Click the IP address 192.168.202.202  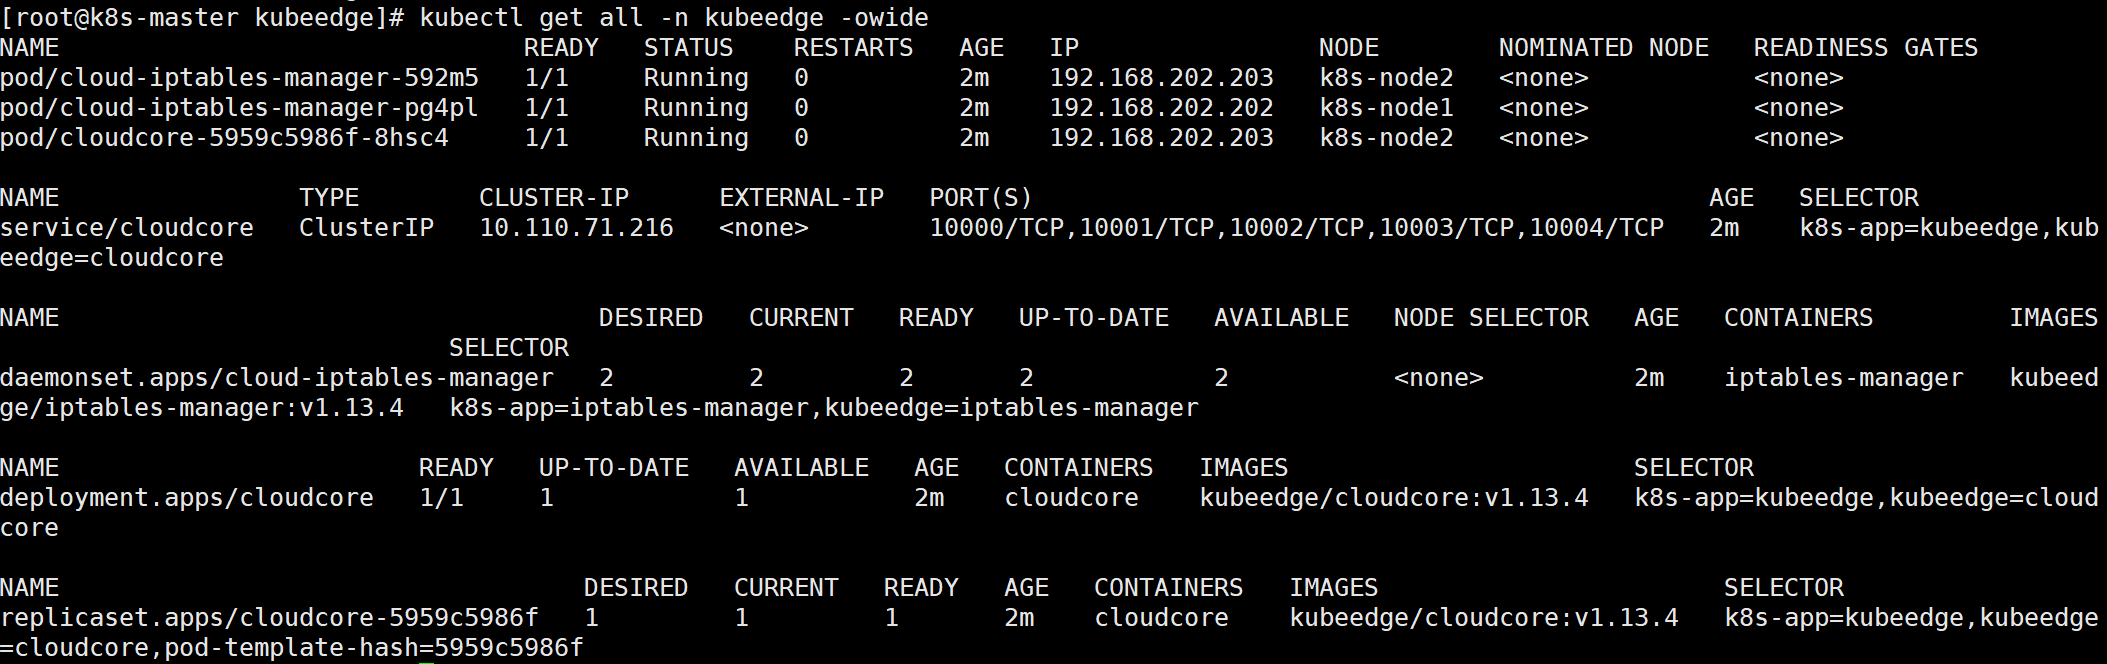pyautogui.click(x=1161, y=108)
